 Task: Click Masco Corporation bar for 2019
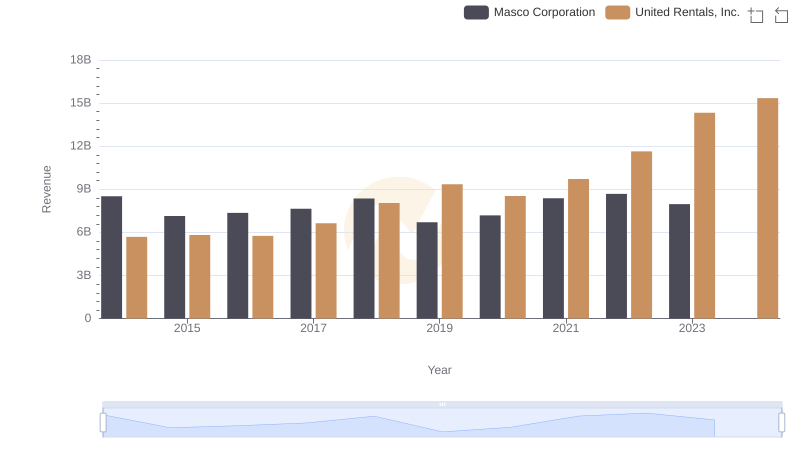(427, 270)
